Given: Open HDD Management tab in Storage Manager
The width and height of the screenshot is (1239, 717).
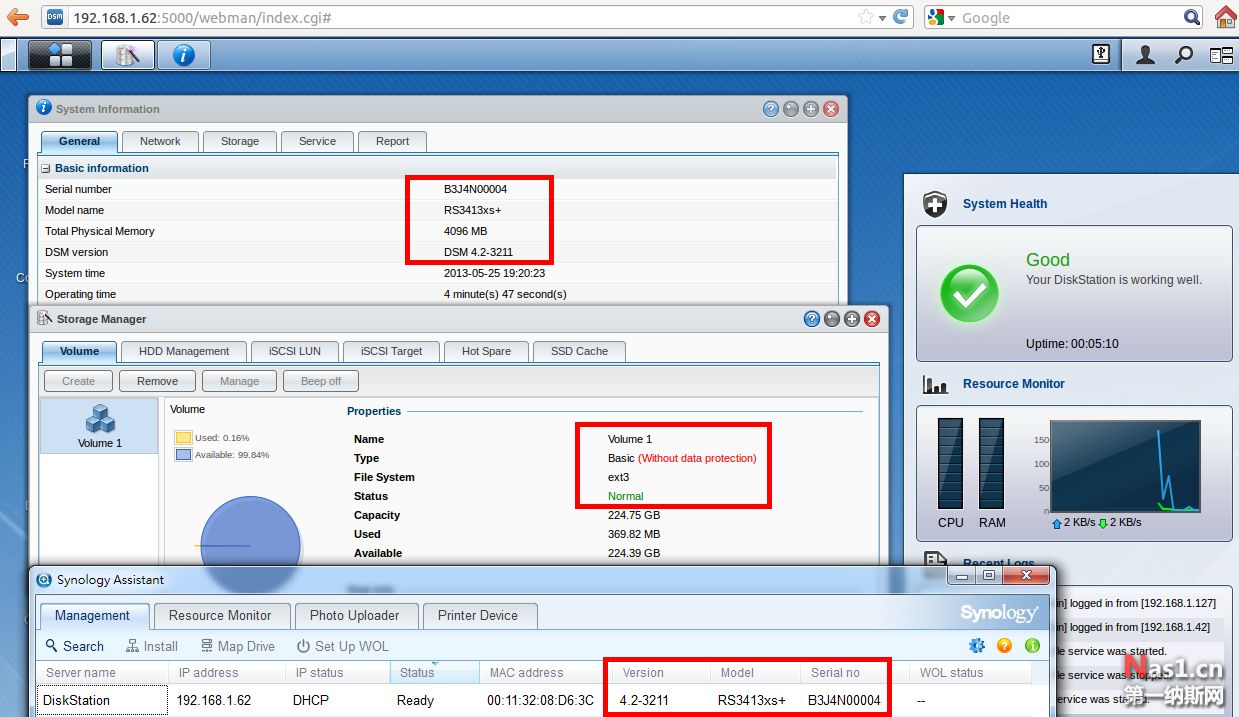Looking at the screenshot, I should [184, 351].
